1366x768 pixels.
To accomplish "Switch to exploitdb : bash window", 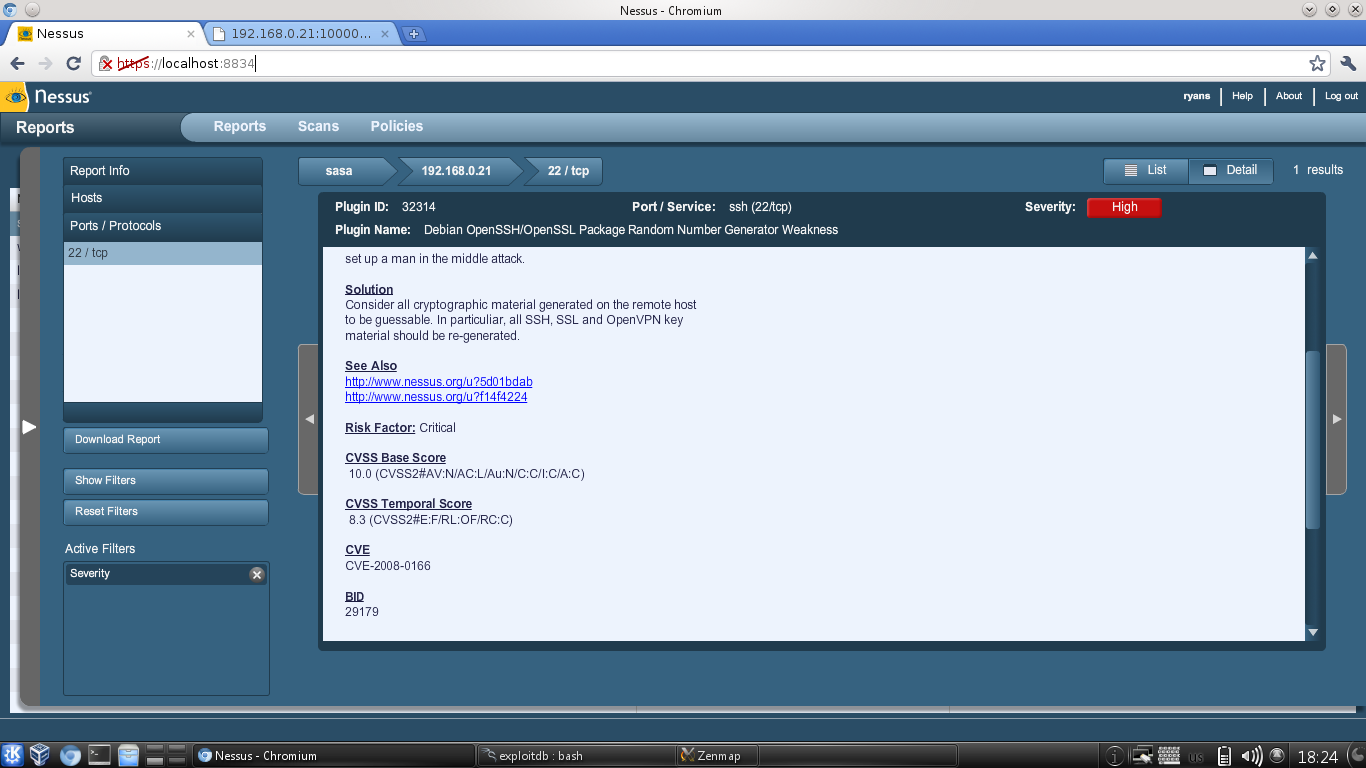I will (576, 755).
